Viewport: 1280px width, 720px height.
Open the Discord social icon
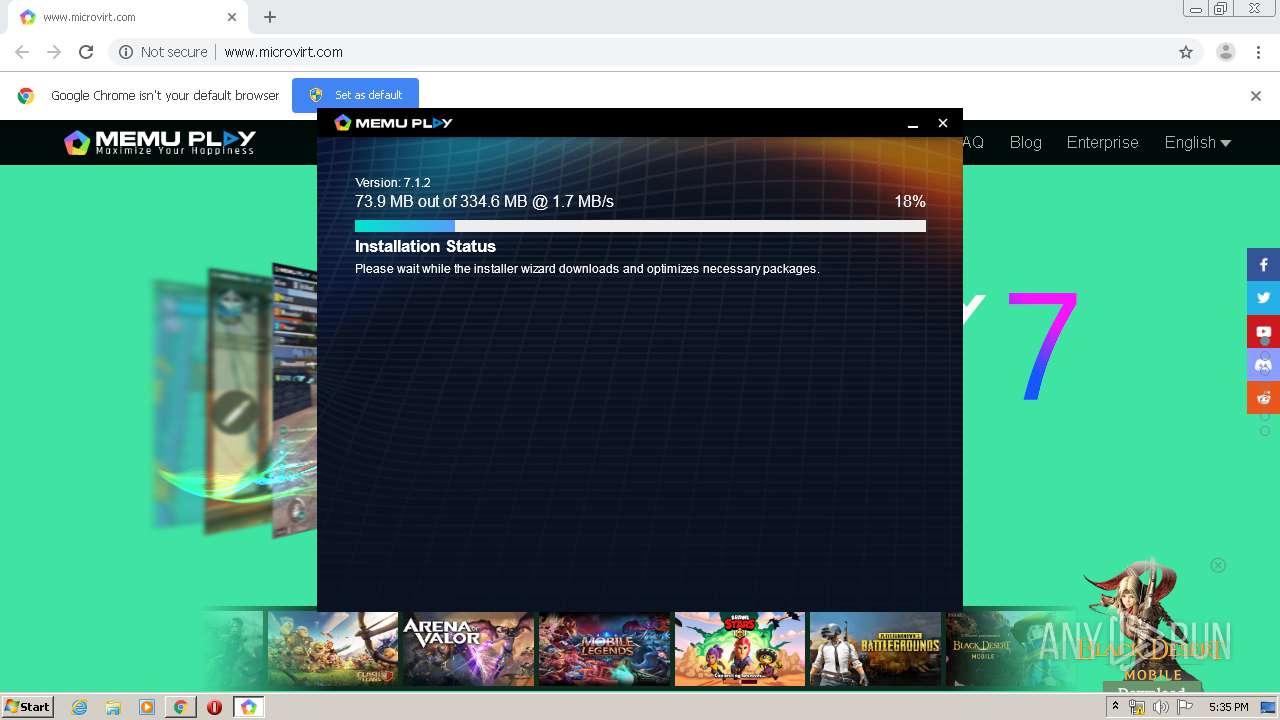tap(1263, 364)
